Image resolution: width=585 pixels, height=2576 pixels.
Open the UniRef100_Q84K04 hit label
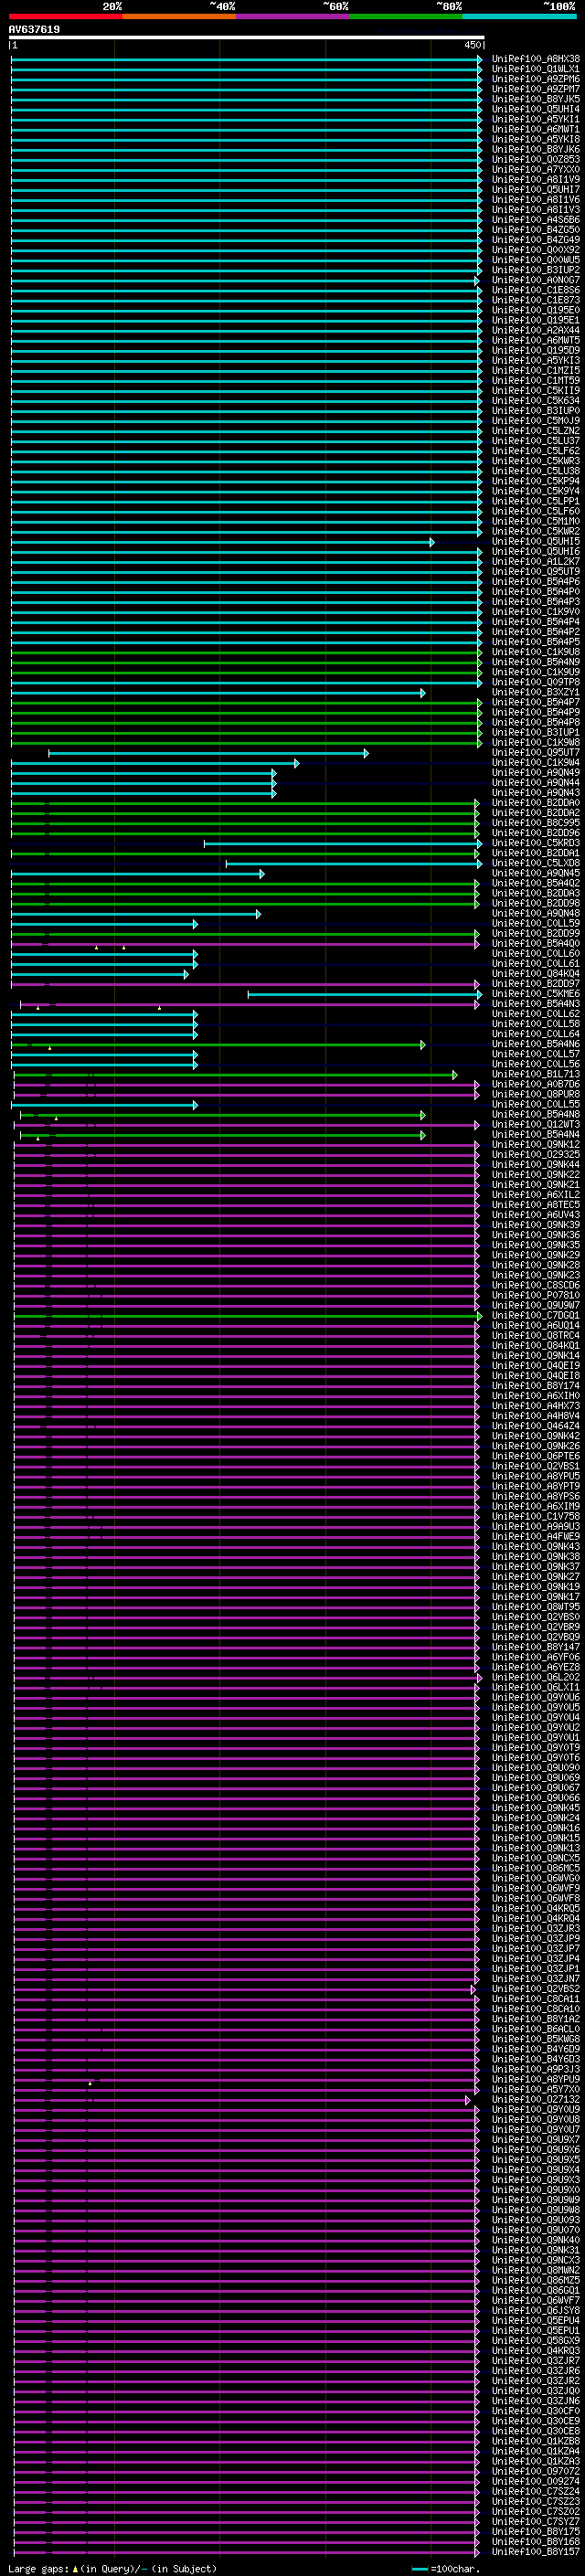tap(535, 974)
